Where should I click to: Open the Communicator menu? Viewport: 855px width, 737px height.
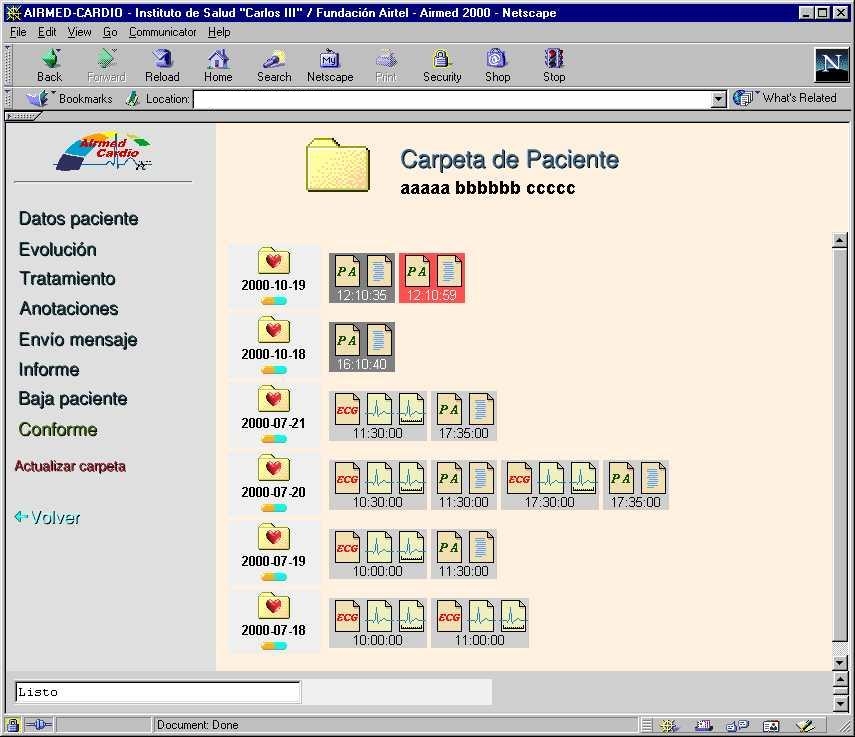(x=162, y=32)
